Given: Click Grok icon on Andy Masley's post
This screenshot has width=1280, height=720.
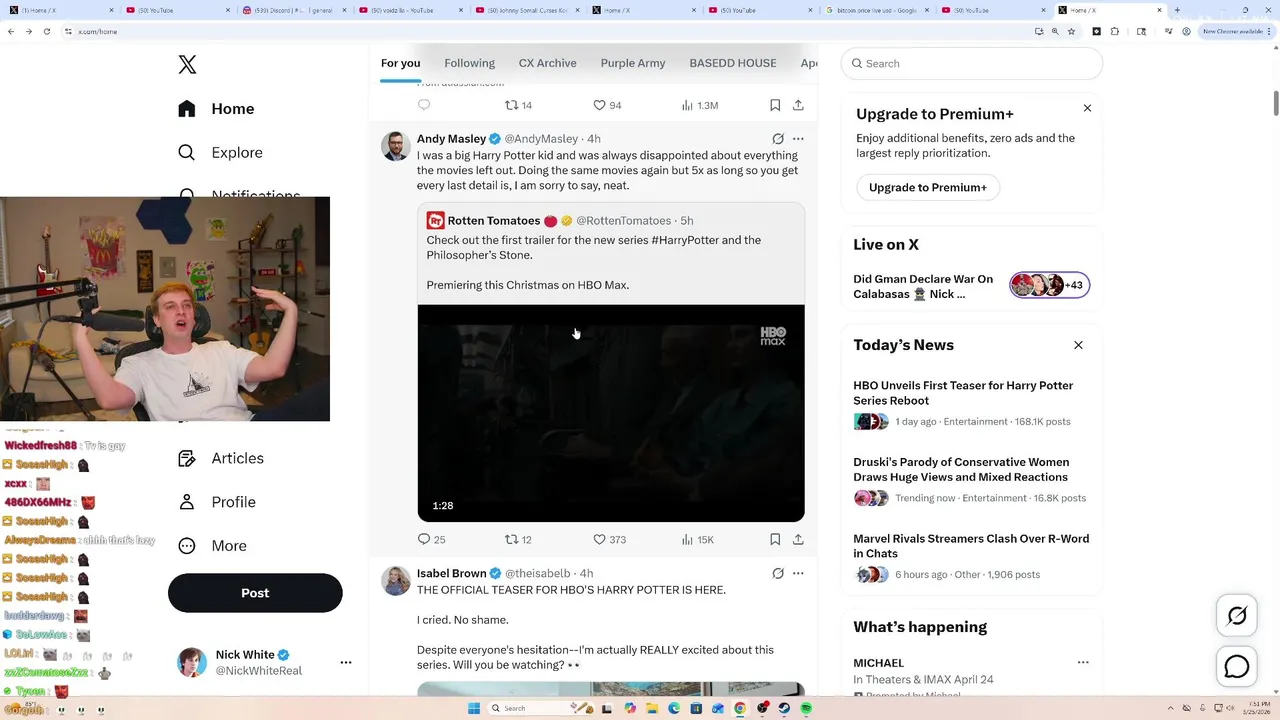Looking at the screenshot, I should click(x=778, y=139).
